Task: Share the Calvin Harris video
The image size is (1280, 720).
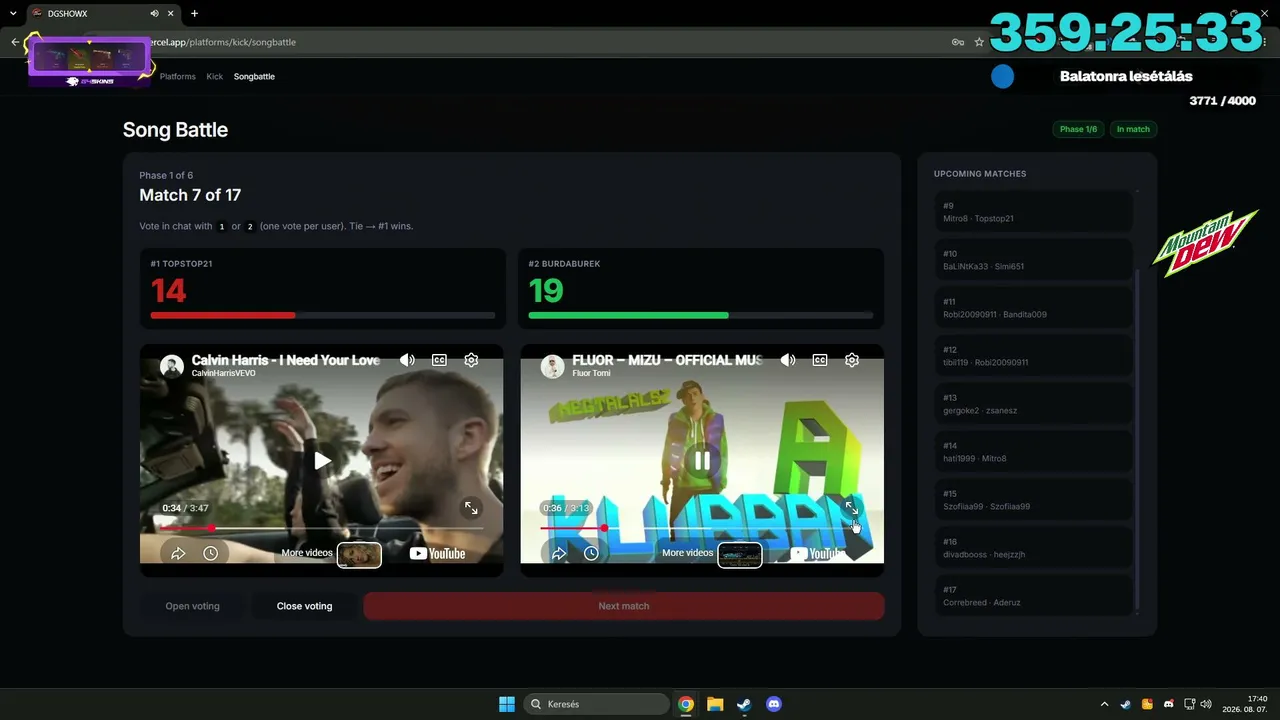Action: pyautogui.click(x=178, y=553)
